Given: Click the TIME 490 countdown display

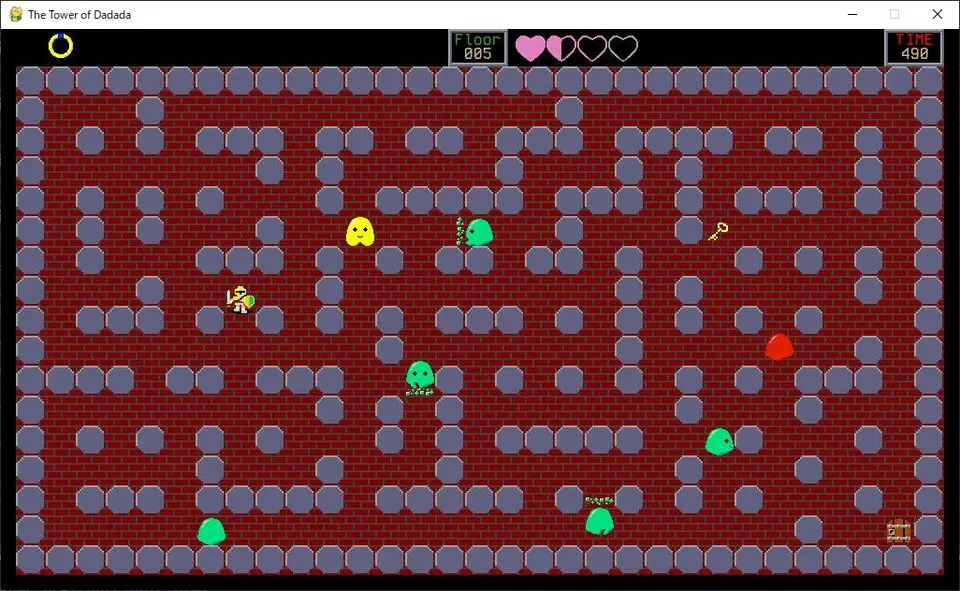Looking at the screenshot, I should [x=913, y=47].
